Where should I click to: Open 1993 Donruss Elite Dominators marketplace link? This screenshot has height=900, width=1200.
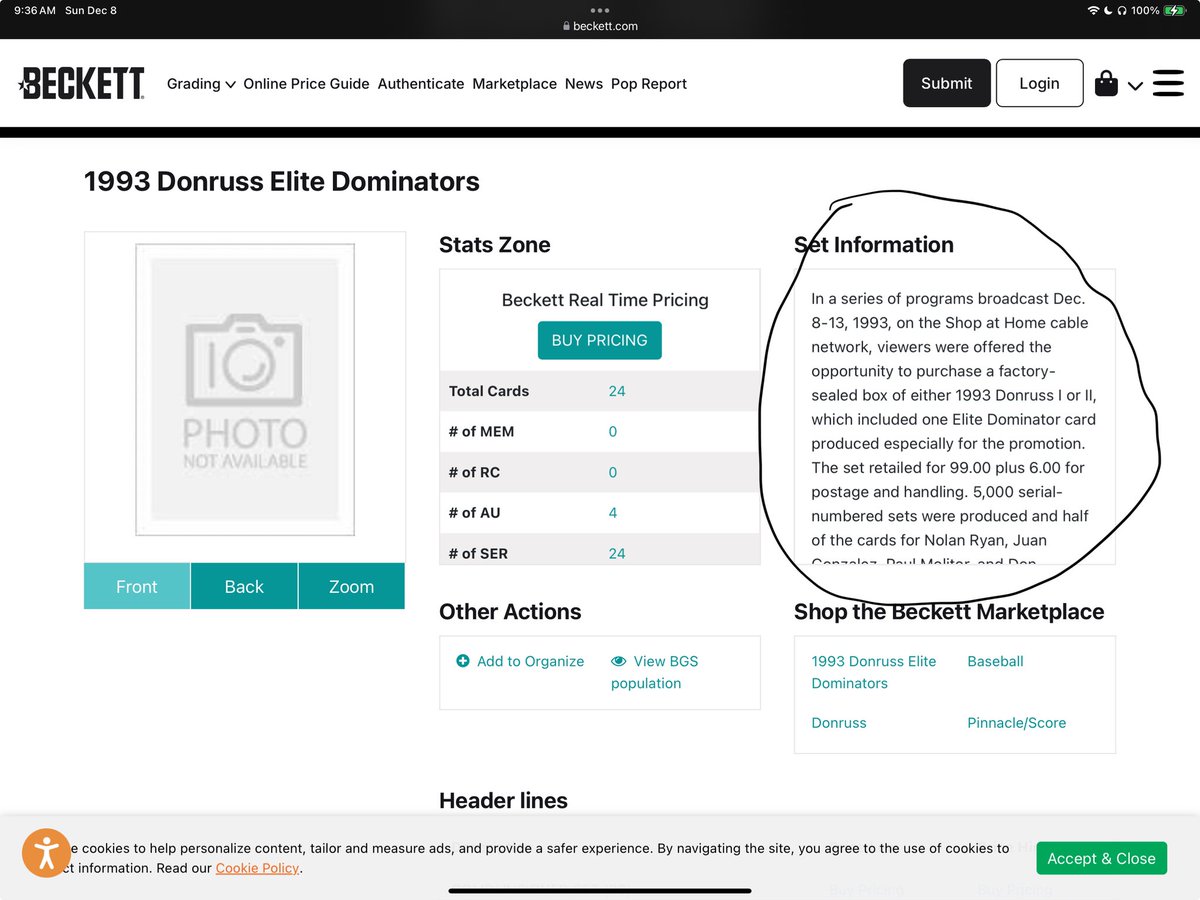(874, 672)
